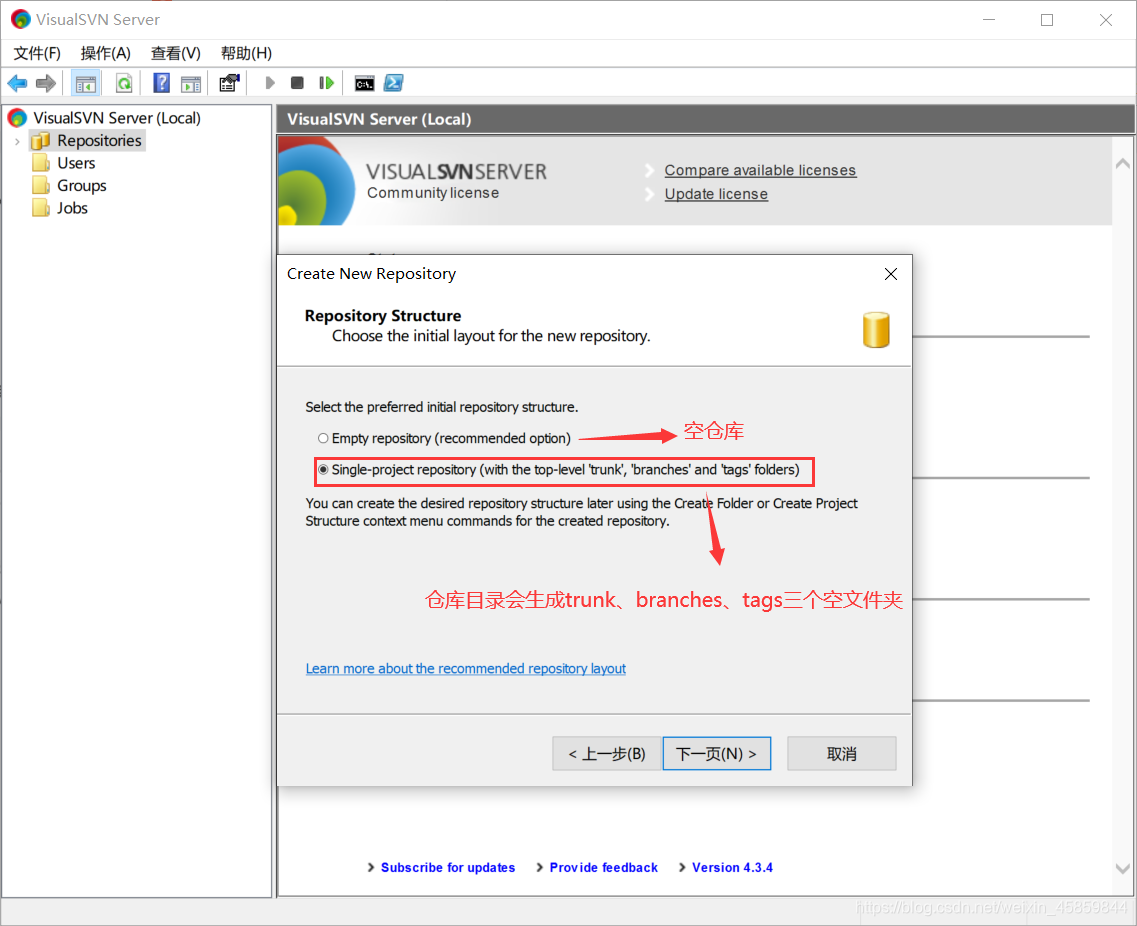This screenshot has width=1137, height=926.
Task: Open the Properties toolbar icon
Action: click(x=229, y=83)
